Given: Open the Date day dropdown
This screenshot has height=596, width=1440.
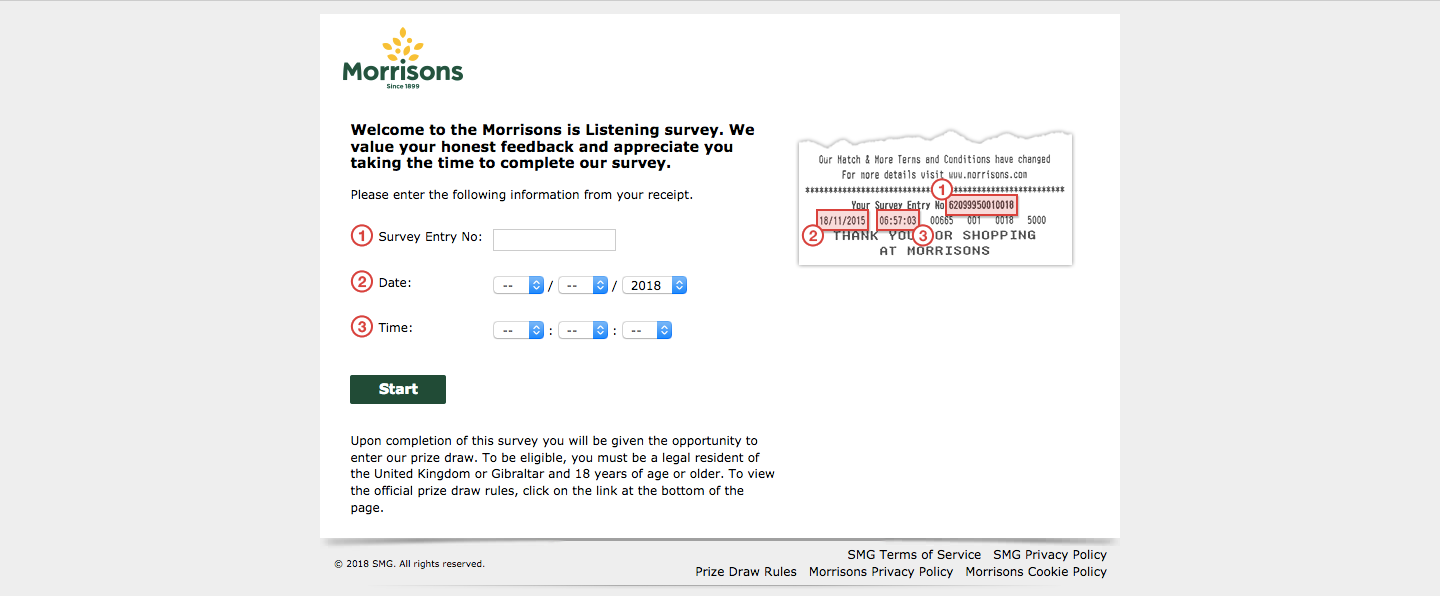Looking at the screenshot, I should (x=518, y=285).
